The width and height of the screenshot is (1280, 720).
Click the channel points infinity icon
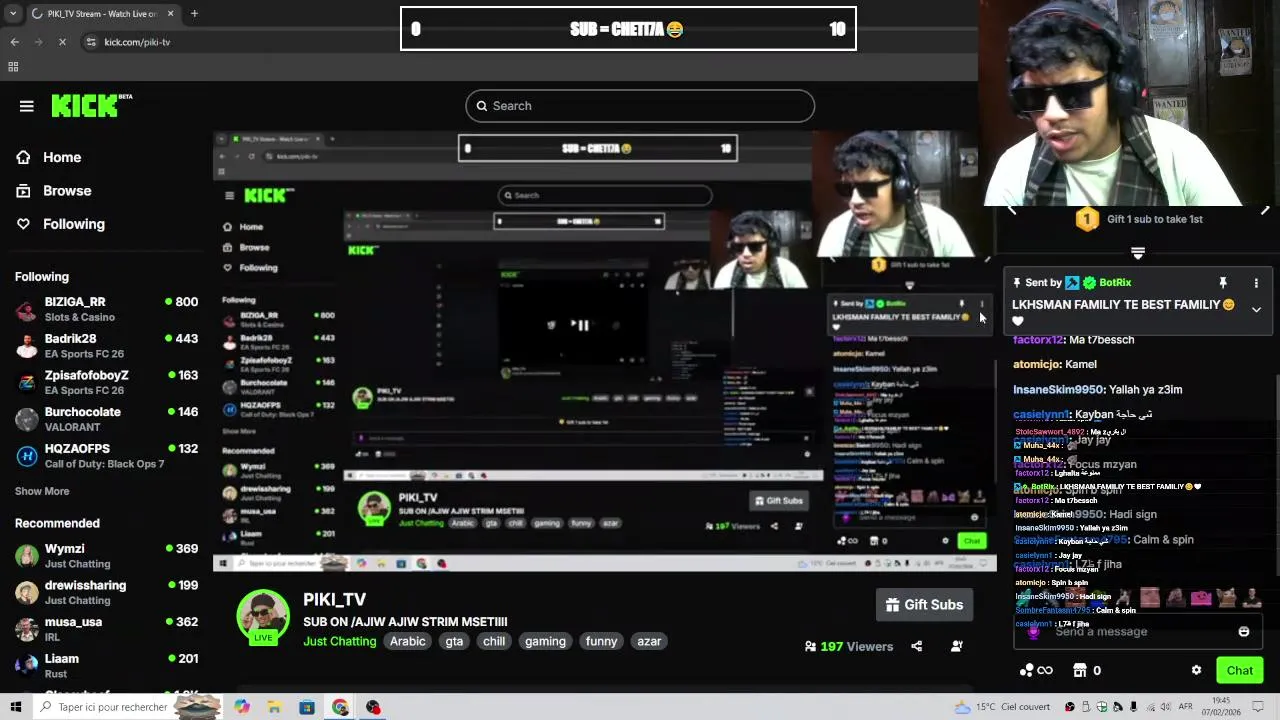[x=1036, y=671]
